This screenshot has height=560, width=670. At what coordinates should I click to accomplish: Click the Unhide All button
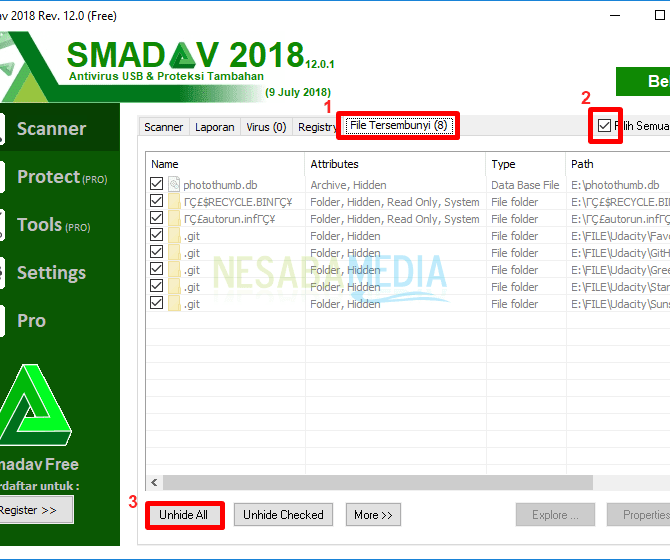coord(185,515)
